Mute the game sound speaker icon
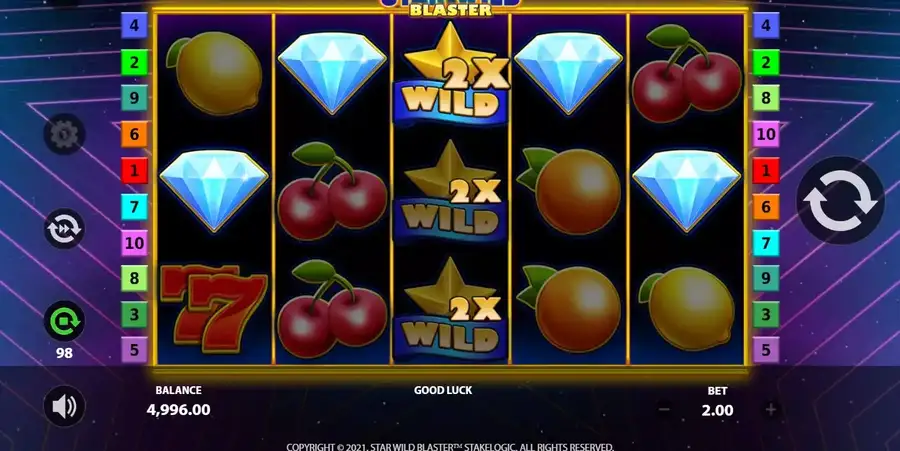The height and width of the screenshot is (451, 900). [x=64, y=406]
